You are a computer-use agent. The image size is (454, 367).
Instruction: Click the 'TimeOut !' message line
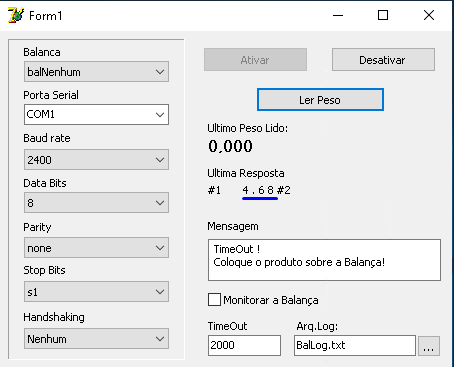[x=237, y=249]
